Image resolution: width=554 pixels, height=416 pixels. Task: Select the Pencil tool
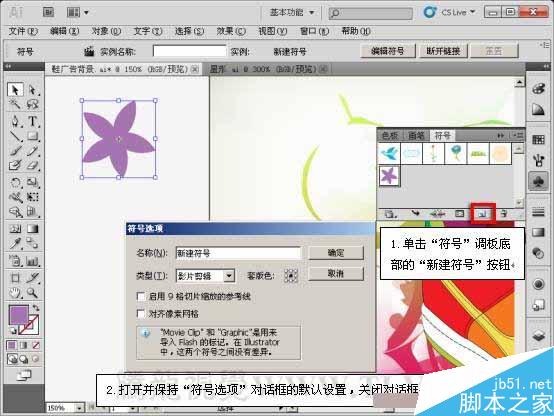pyautogui.click(x=33, y=151)
